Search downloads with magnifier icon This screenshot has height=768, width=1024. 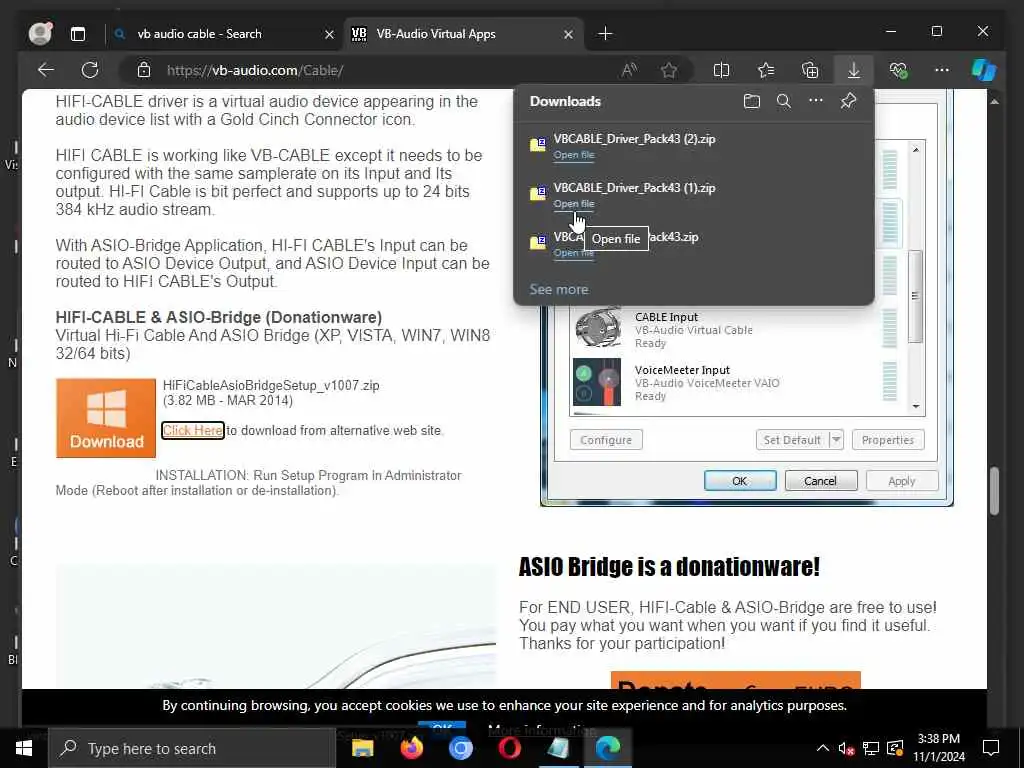click(x=784, y=101)
